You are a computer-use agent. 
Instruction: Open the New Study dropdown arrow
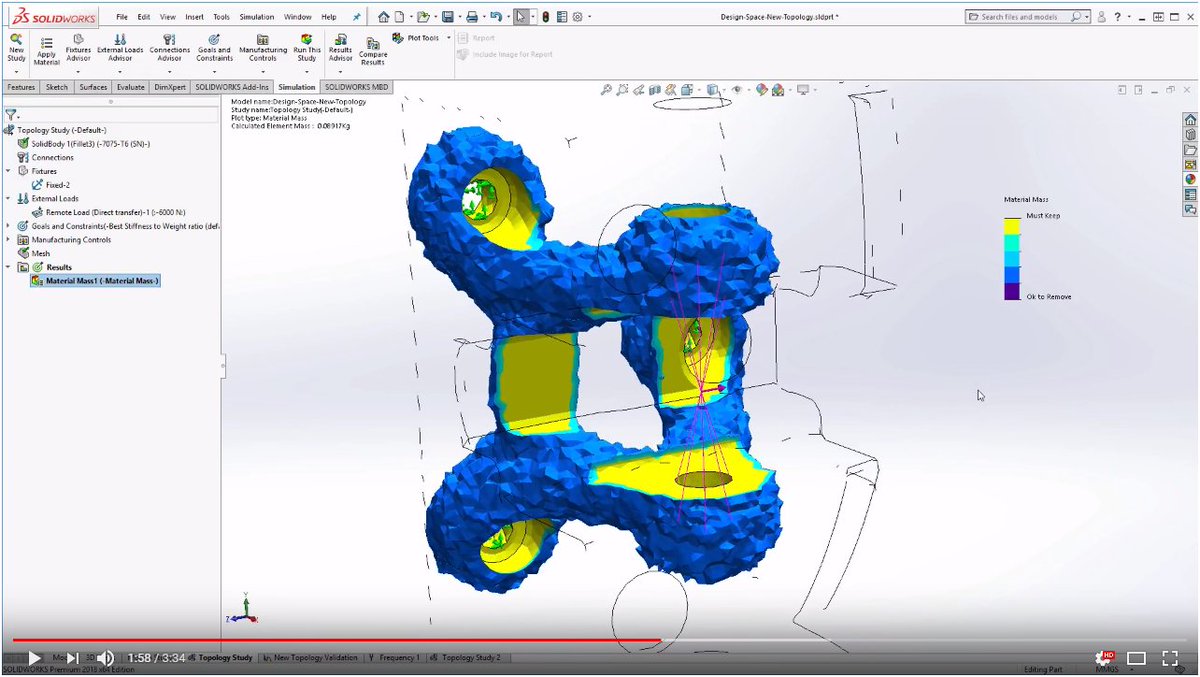tap(16, 70)
